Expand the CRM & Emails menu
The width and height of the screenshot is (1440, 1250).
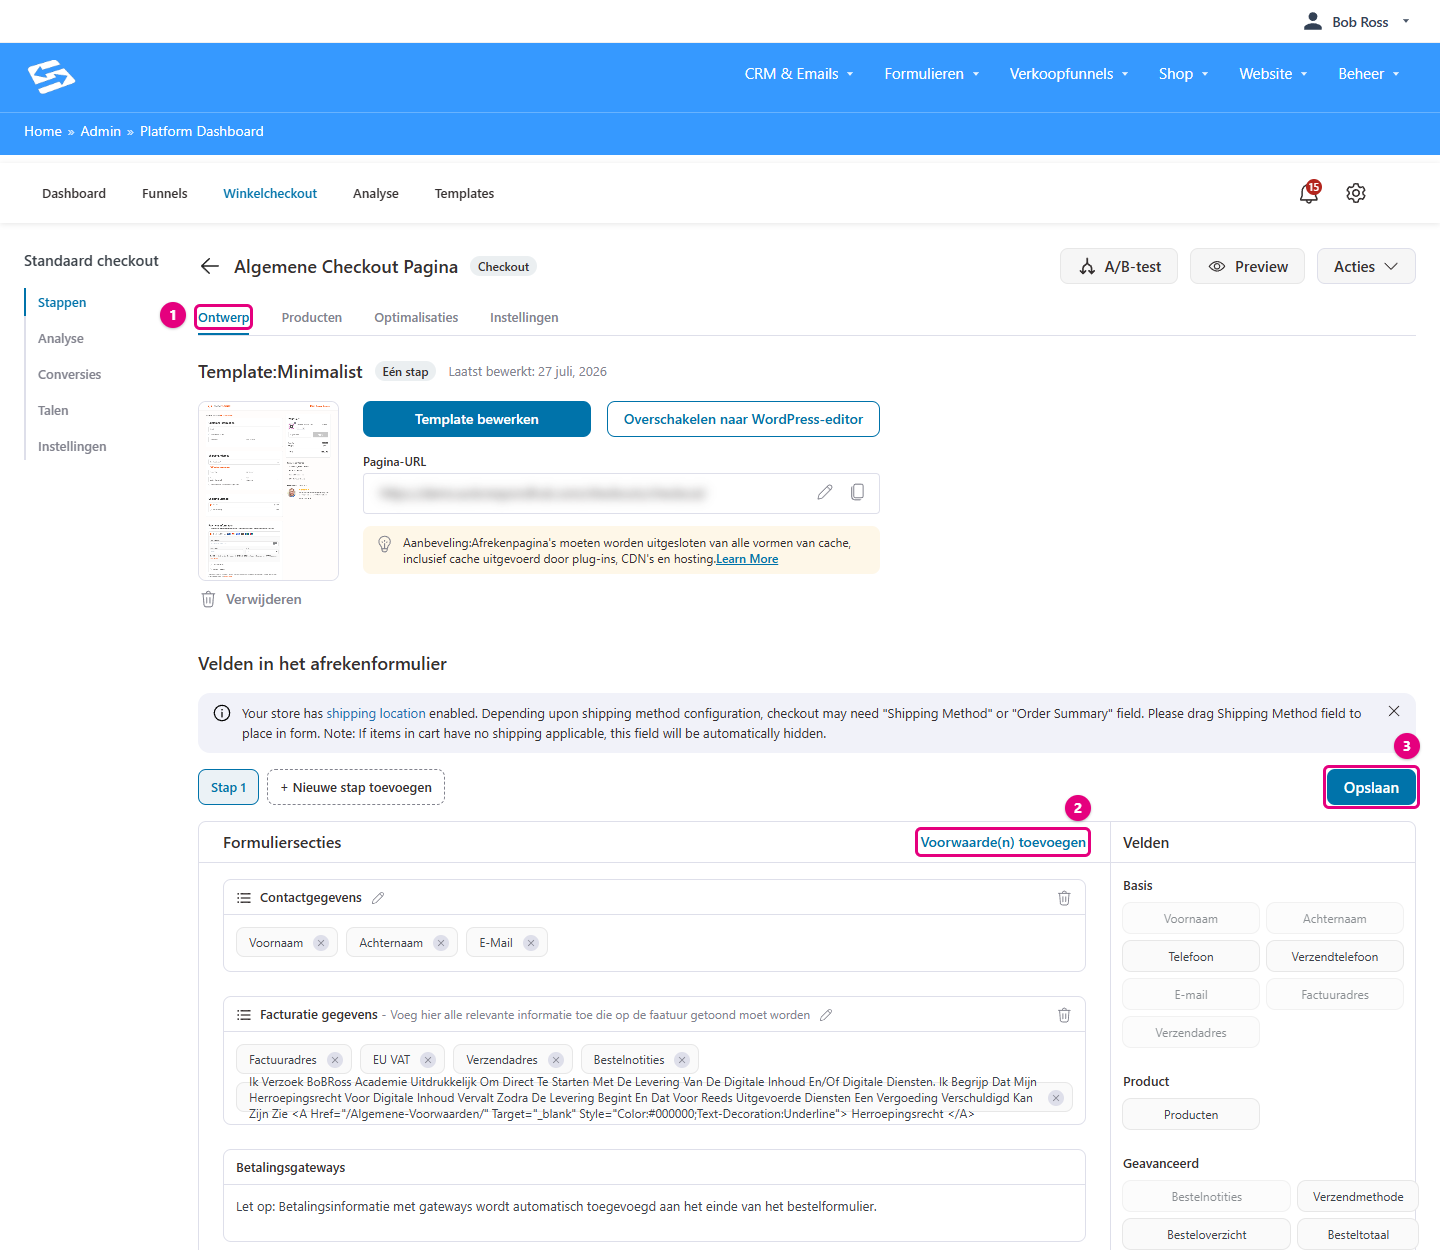(x=799, y=74)
